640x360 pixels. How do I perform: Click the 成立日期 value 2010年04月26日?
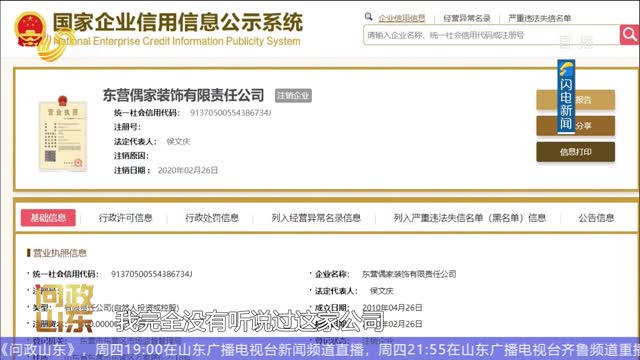coord(392,307)
